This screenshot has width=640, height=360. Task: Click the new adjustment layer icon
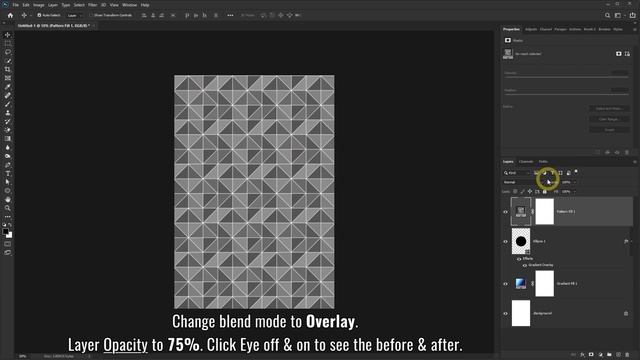point(600,355)
